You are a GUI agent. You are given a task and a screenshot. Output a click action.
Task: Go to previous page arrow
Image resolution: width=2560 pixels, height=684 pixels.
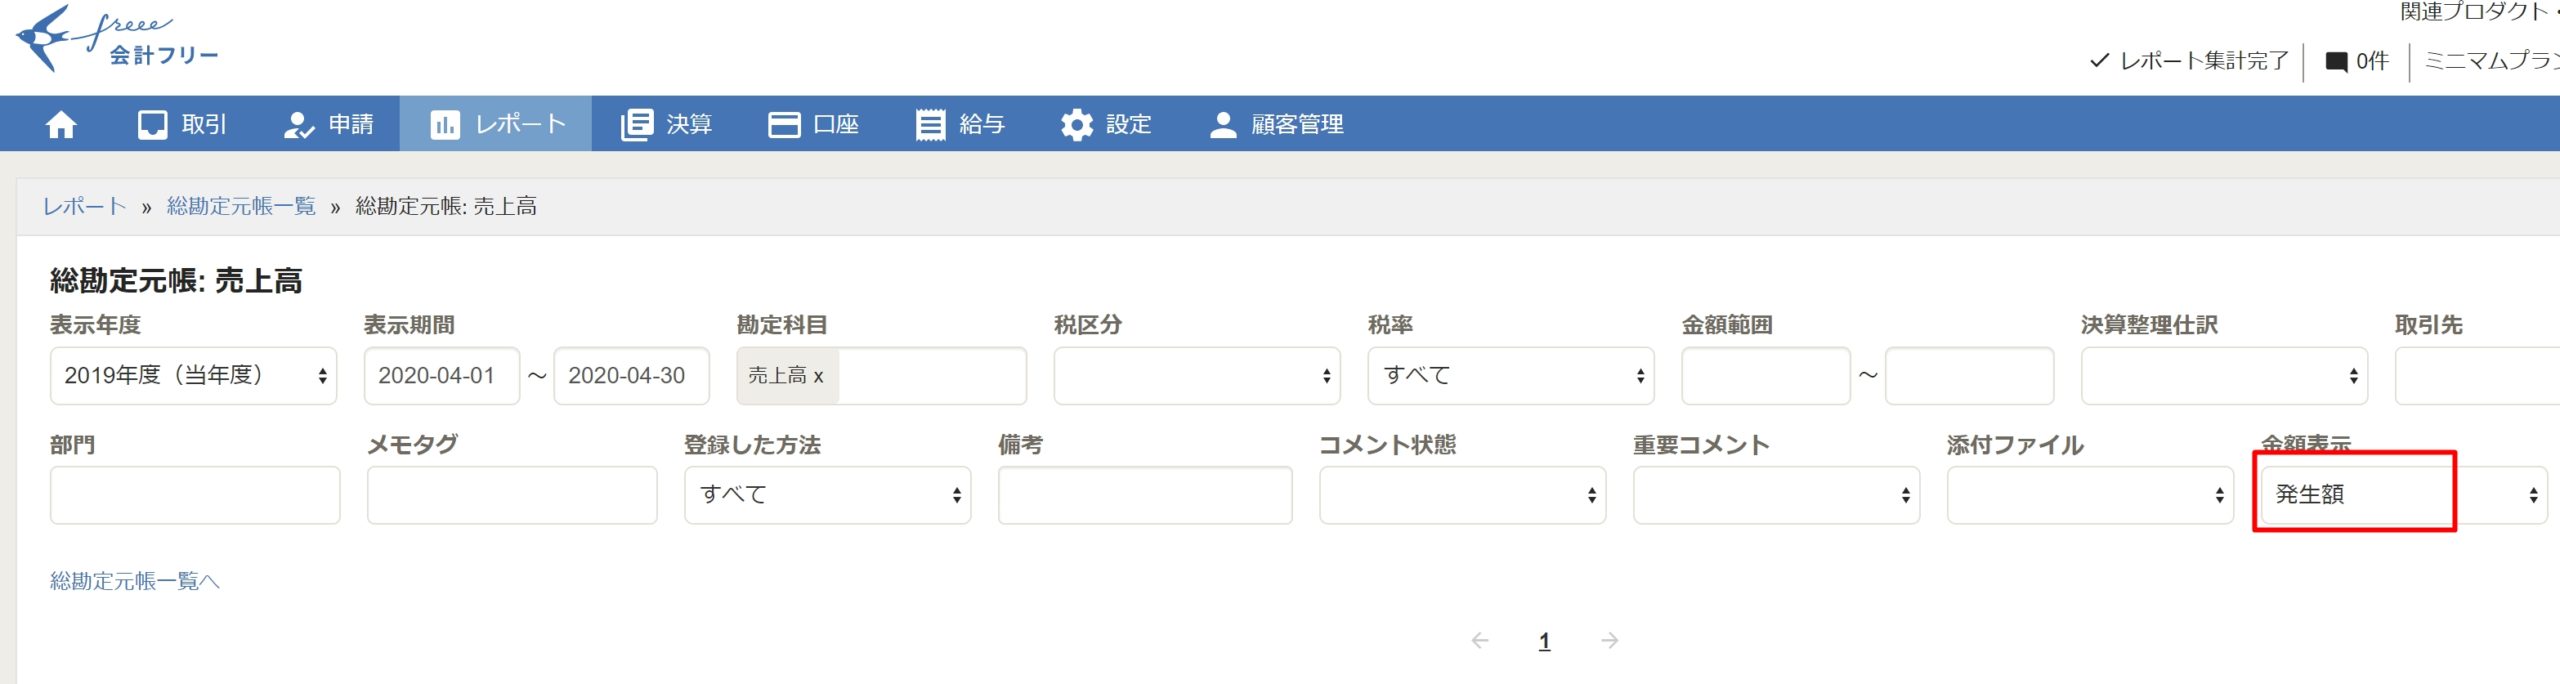click(1480, 640)
